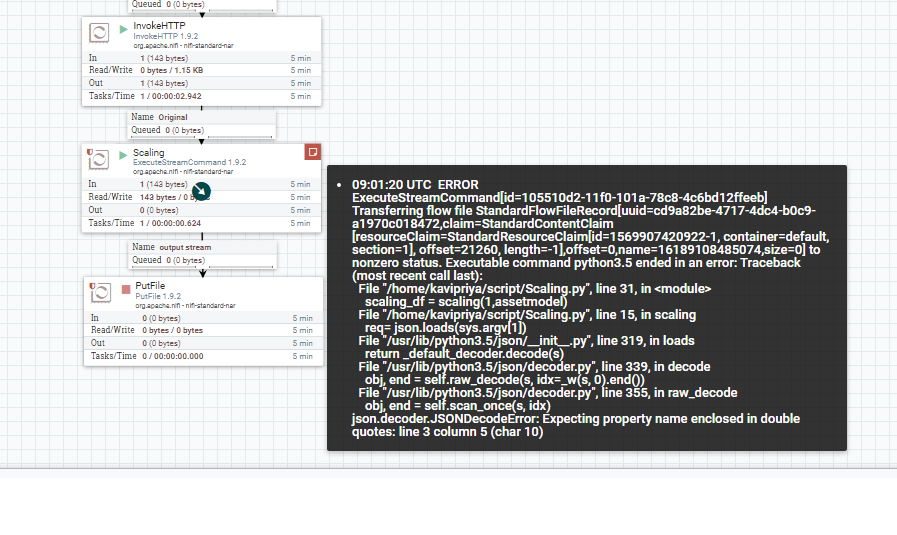The height and width of the screenshot is (535, 897).
Task: Click the Queued count under output stream
Action: pos(185,260)
